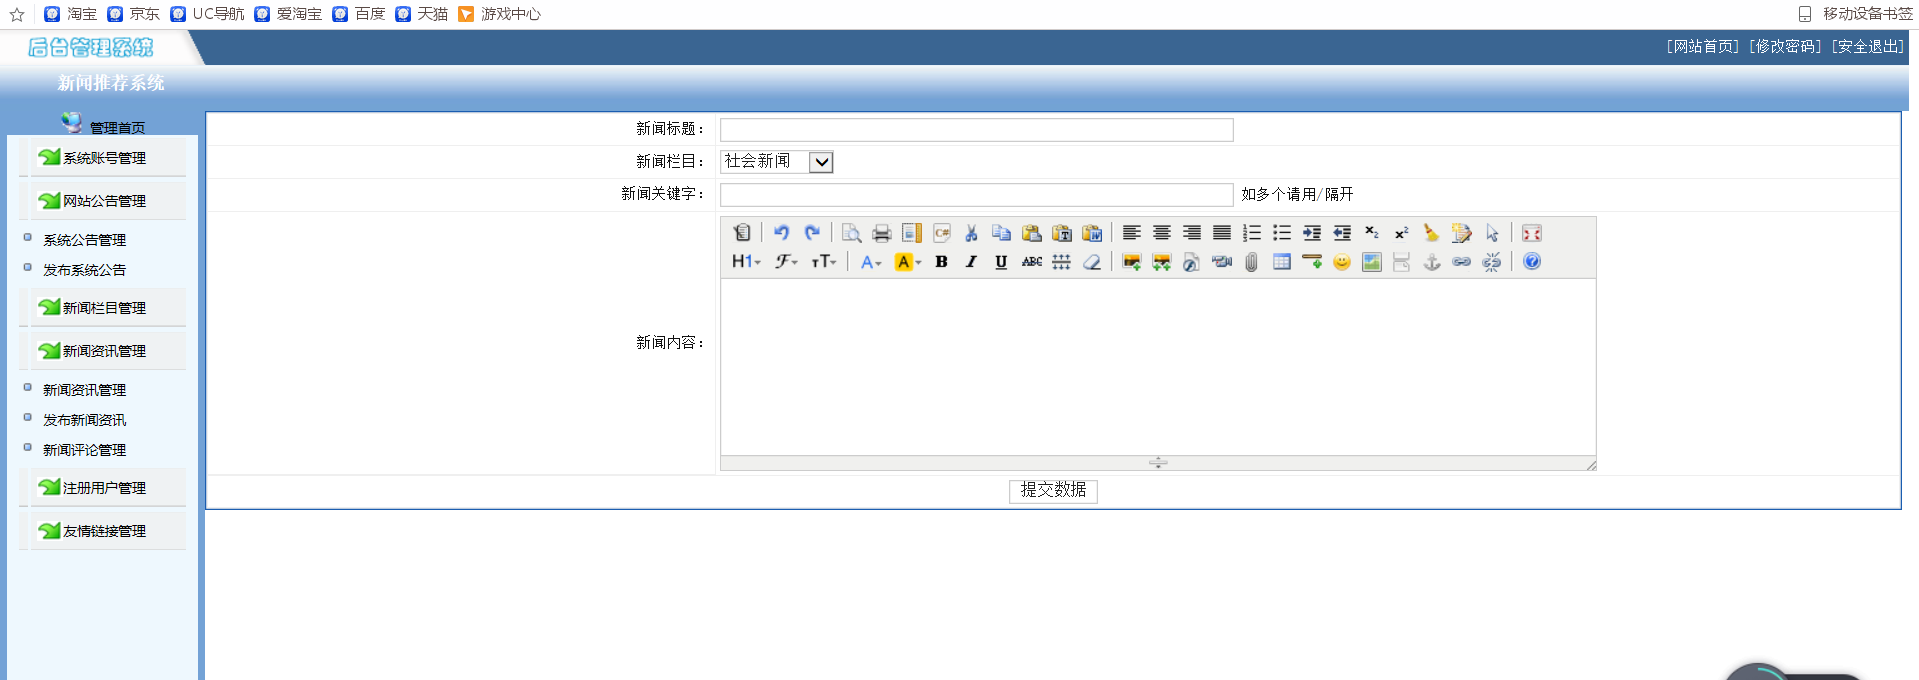Screen dimensions: 1919x680
Task: Open the font family dropdown
Action: [786, 262]
